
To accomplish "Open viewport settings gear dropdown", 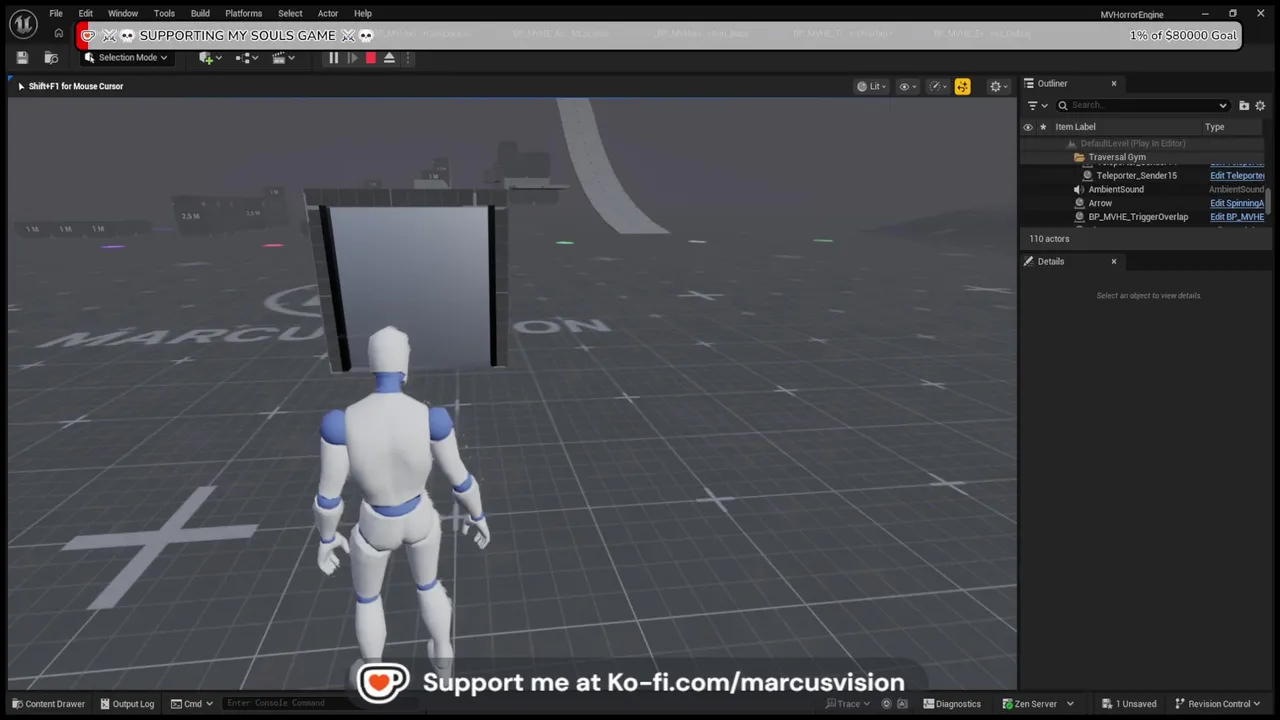I will tap(998, 87).
